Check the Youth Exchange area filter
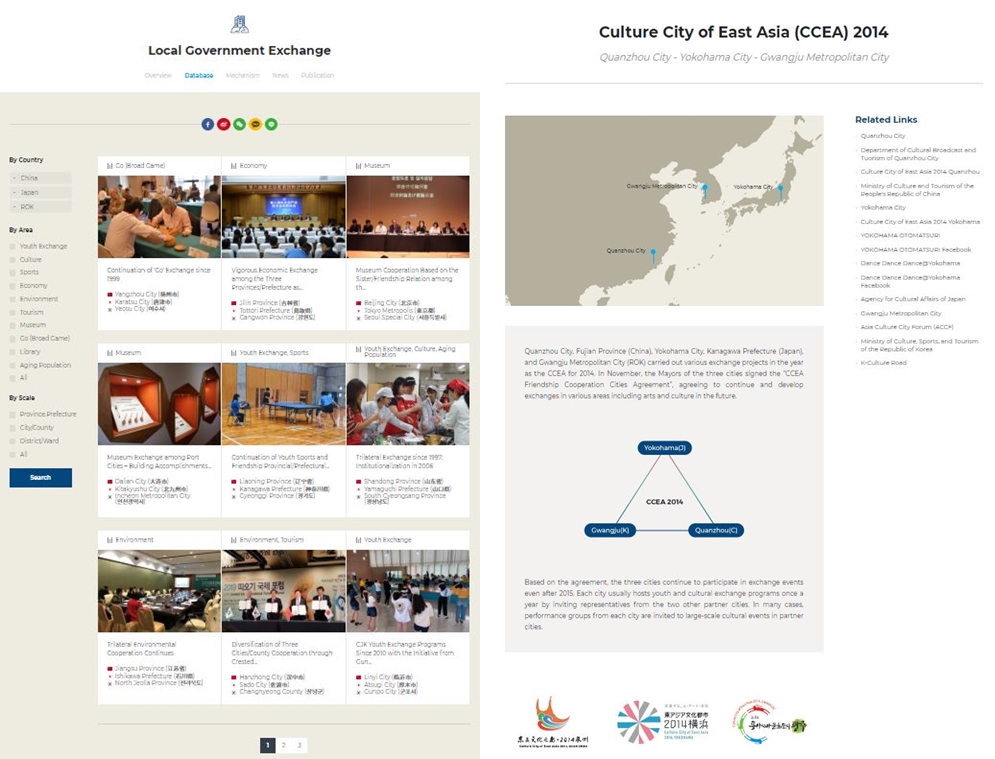Screen dimensions: 995x759 pyautogui.click(x=13, y=246)
